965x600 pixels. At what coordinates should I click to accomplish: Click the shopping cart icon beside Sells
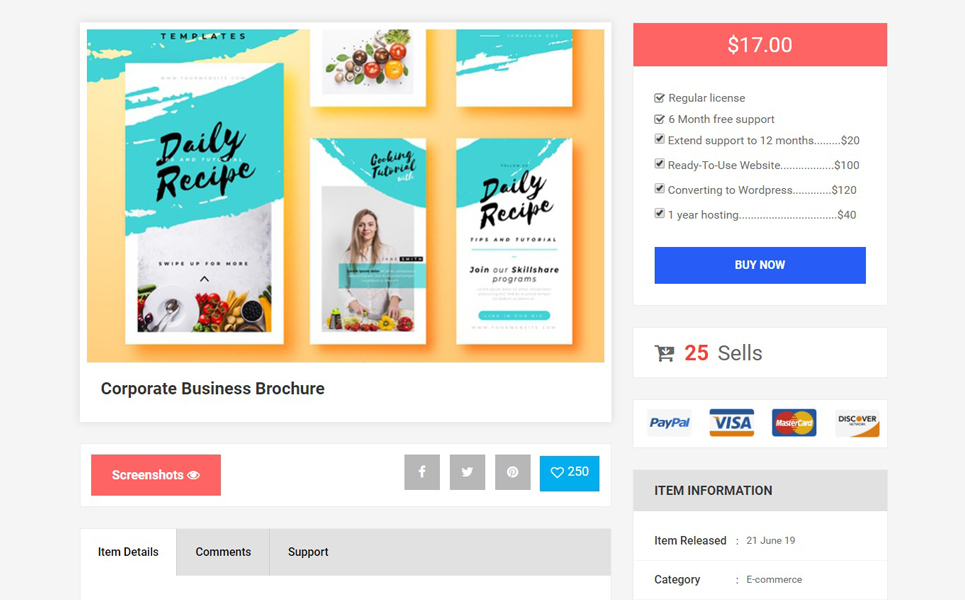click(664, 353)
